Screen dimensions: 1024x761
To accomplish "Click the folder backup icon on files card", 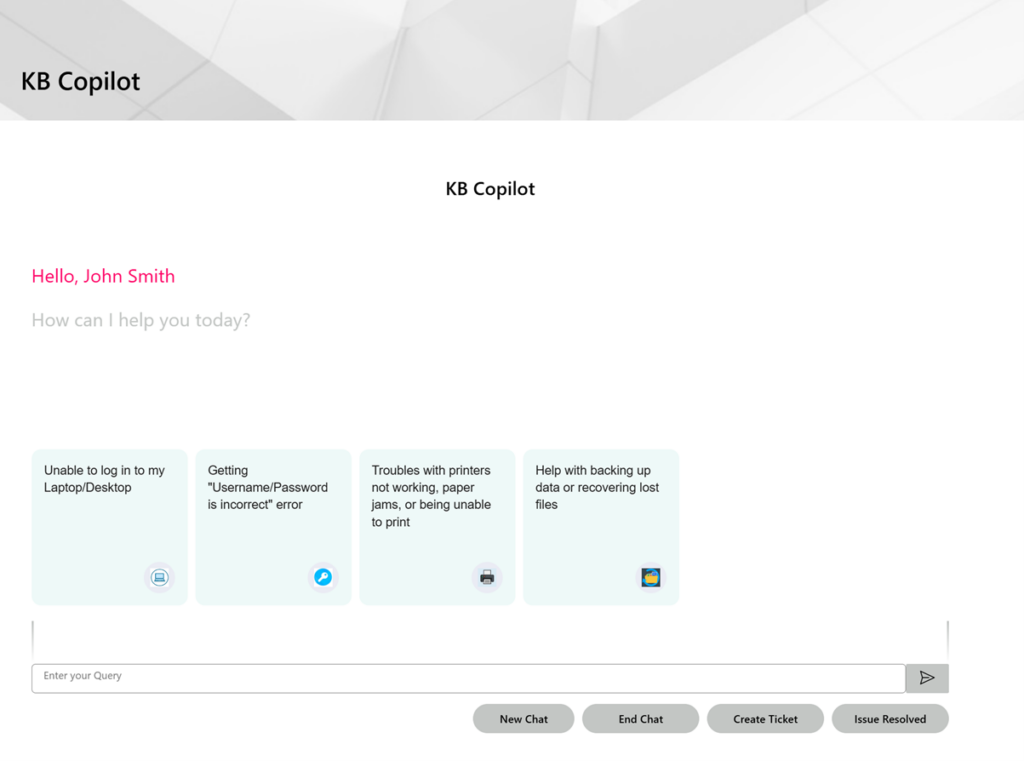I will pyautogui.click(x=650, y=577).
